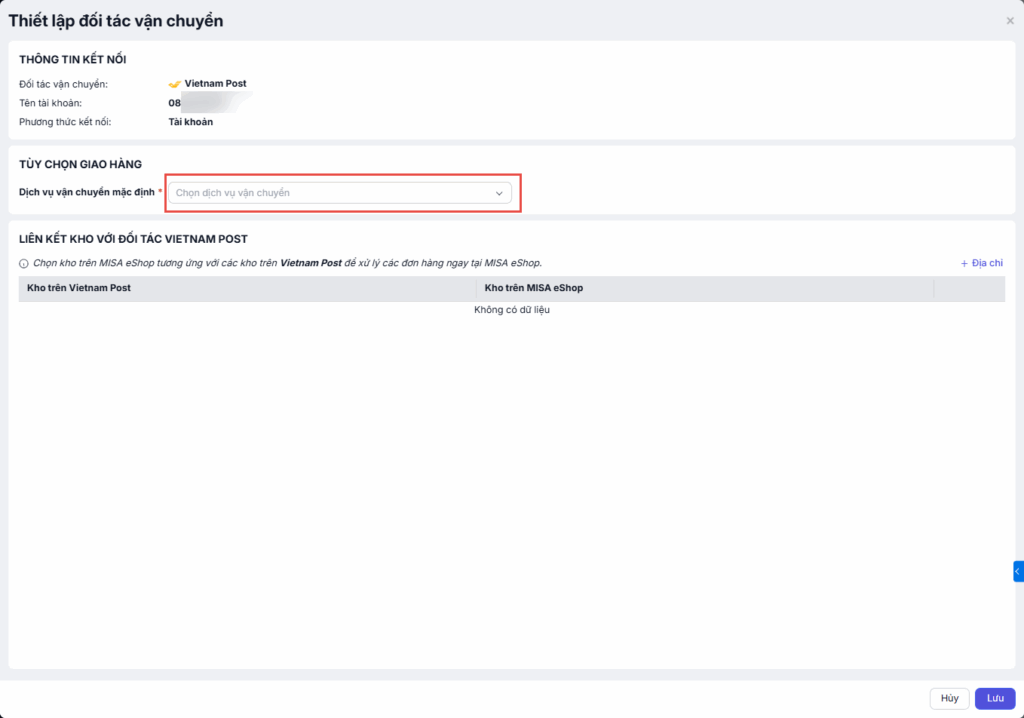
Task: Open the Chọn dịch vụ vận chuyển dropdown
Action: coord(330,193)
